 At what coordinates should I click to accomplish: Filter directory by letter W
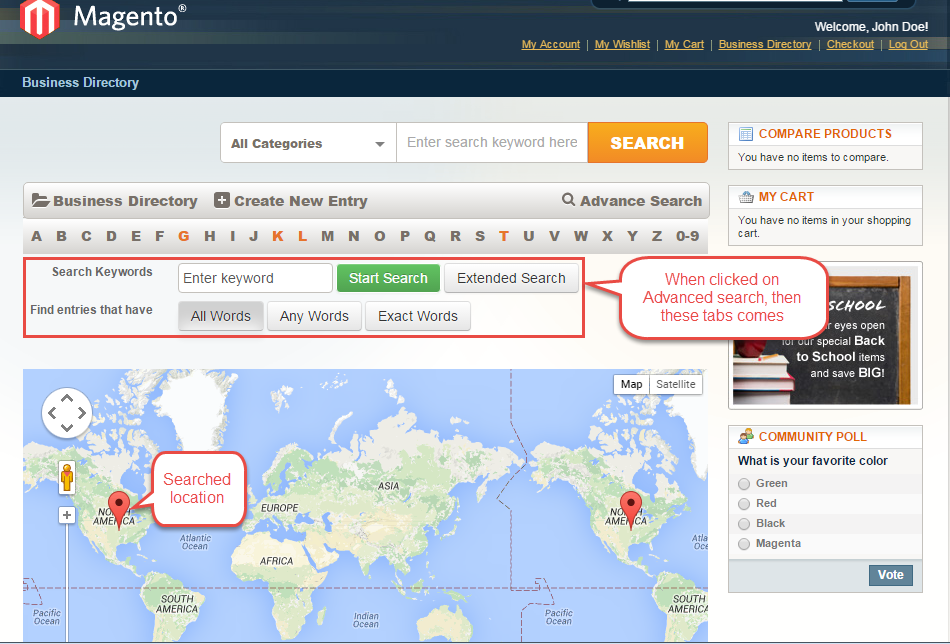pyautogui.click(x=580, y=236)
